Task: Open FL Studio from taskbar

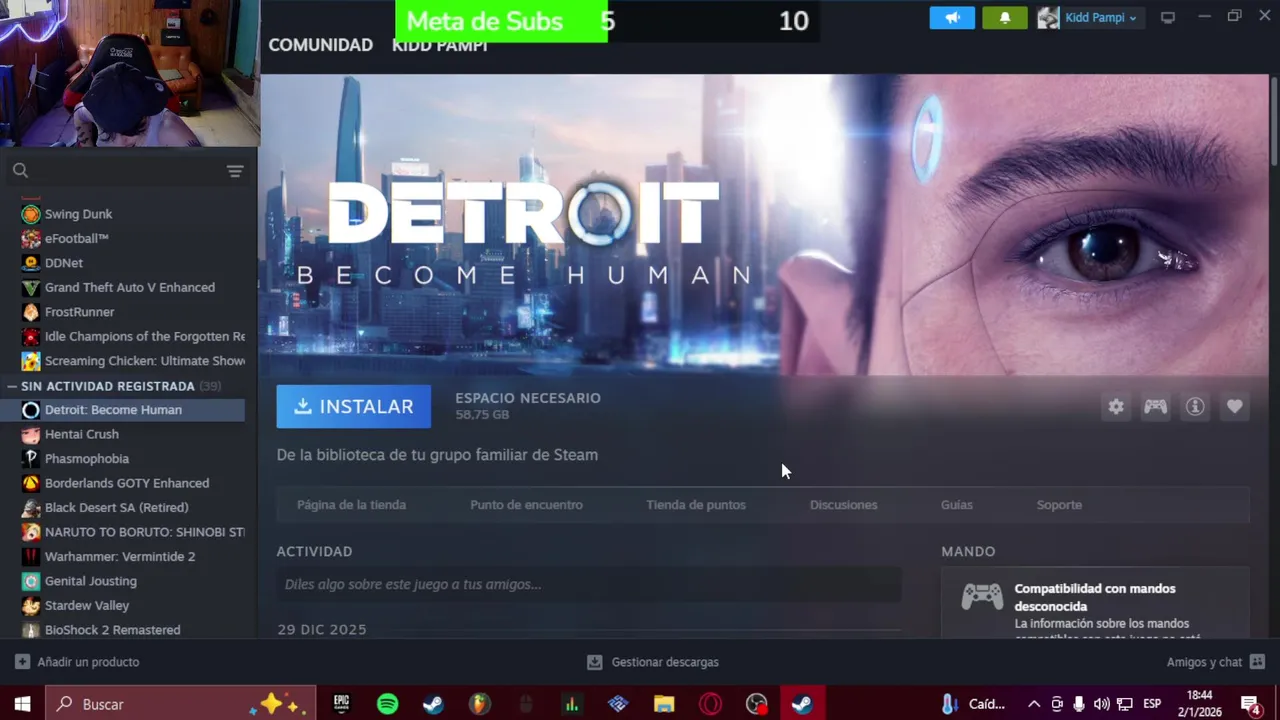Action: point(479,704)
